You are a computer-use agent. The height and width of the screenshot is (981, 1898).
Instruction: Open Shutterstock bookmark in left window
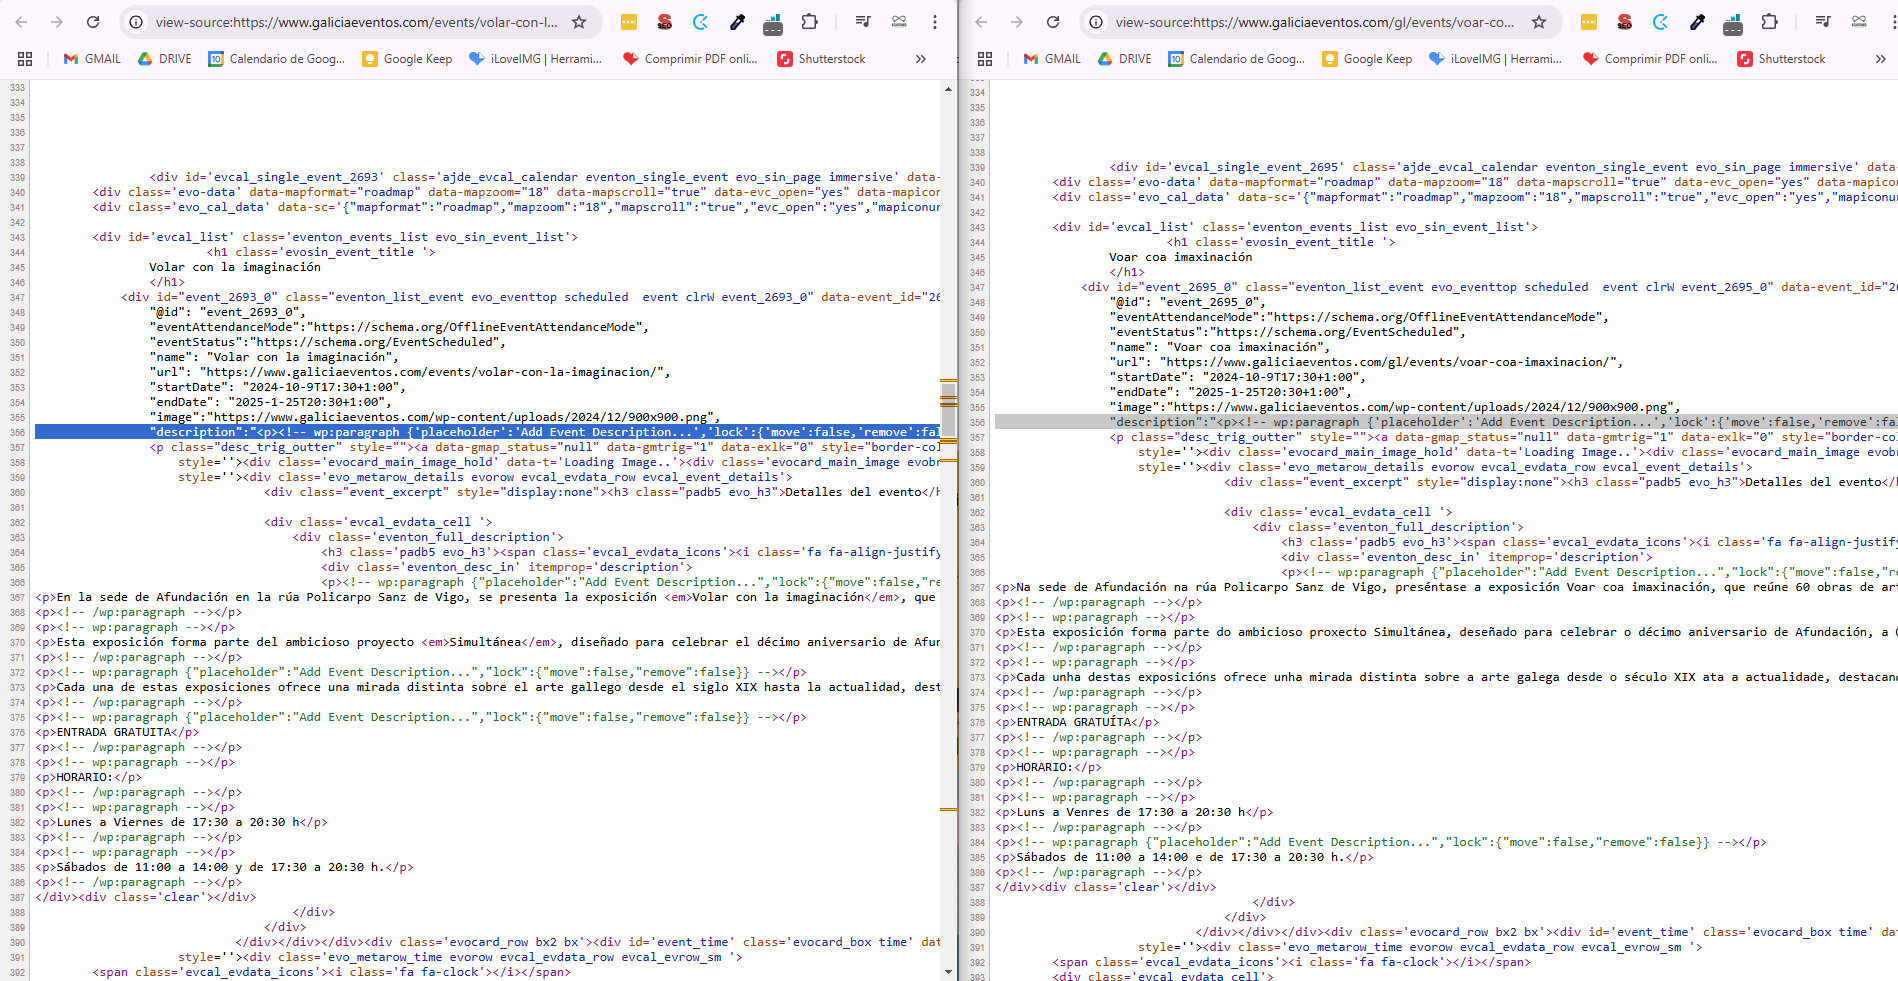click(x=821, y=59)
